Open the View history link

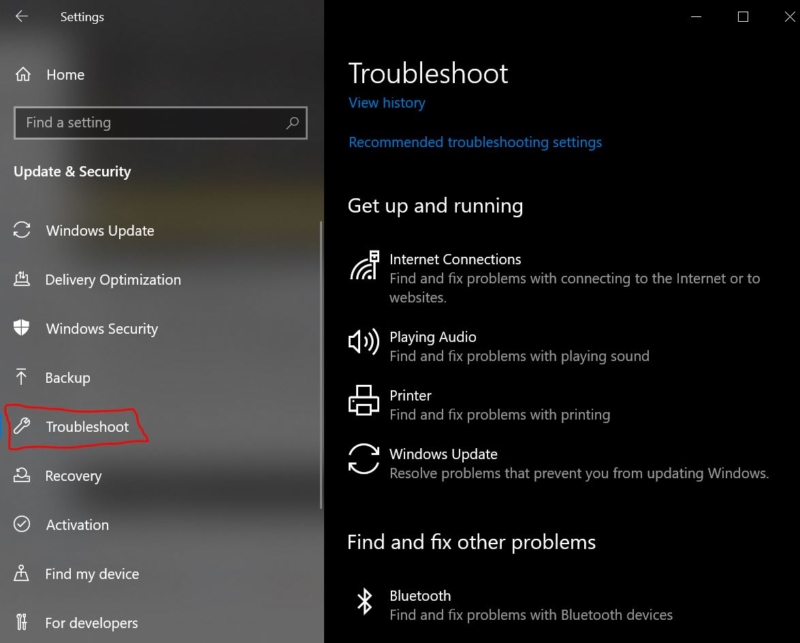click(387, 103)
